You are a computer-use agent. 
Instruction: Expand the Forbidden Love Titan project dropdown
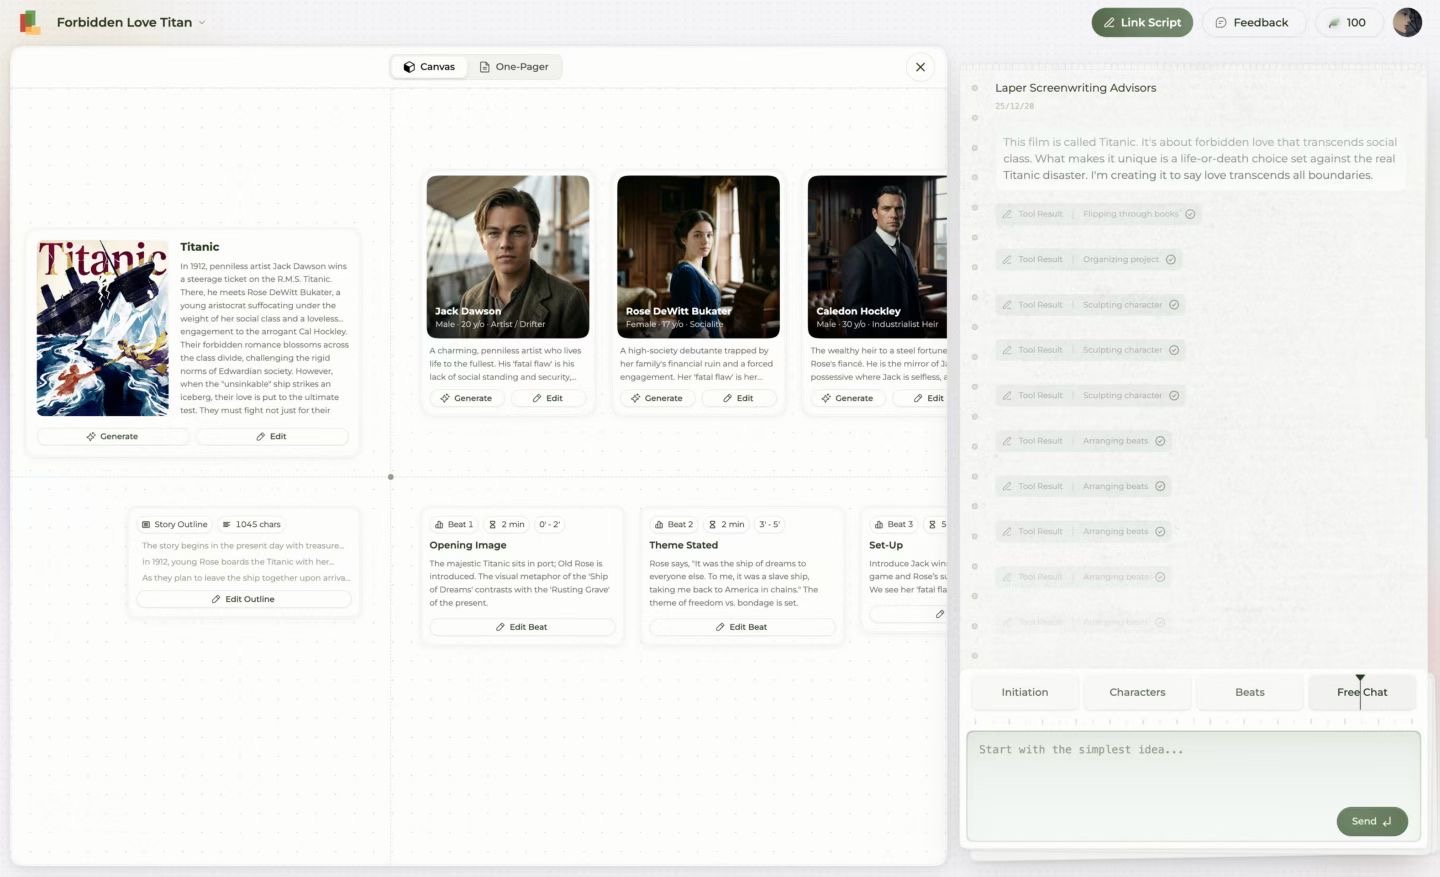[x=202, y=22]
